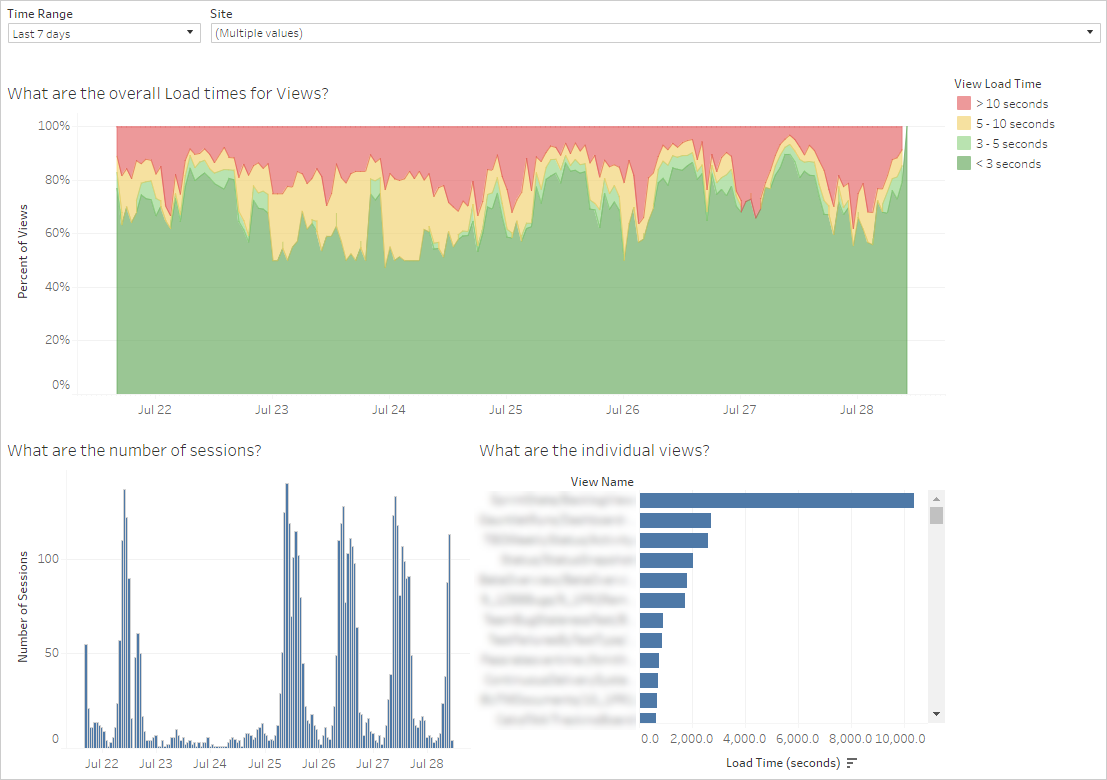
Task: Select the 5 - 10 seconds yellow swatch
Action: point(964,124)
